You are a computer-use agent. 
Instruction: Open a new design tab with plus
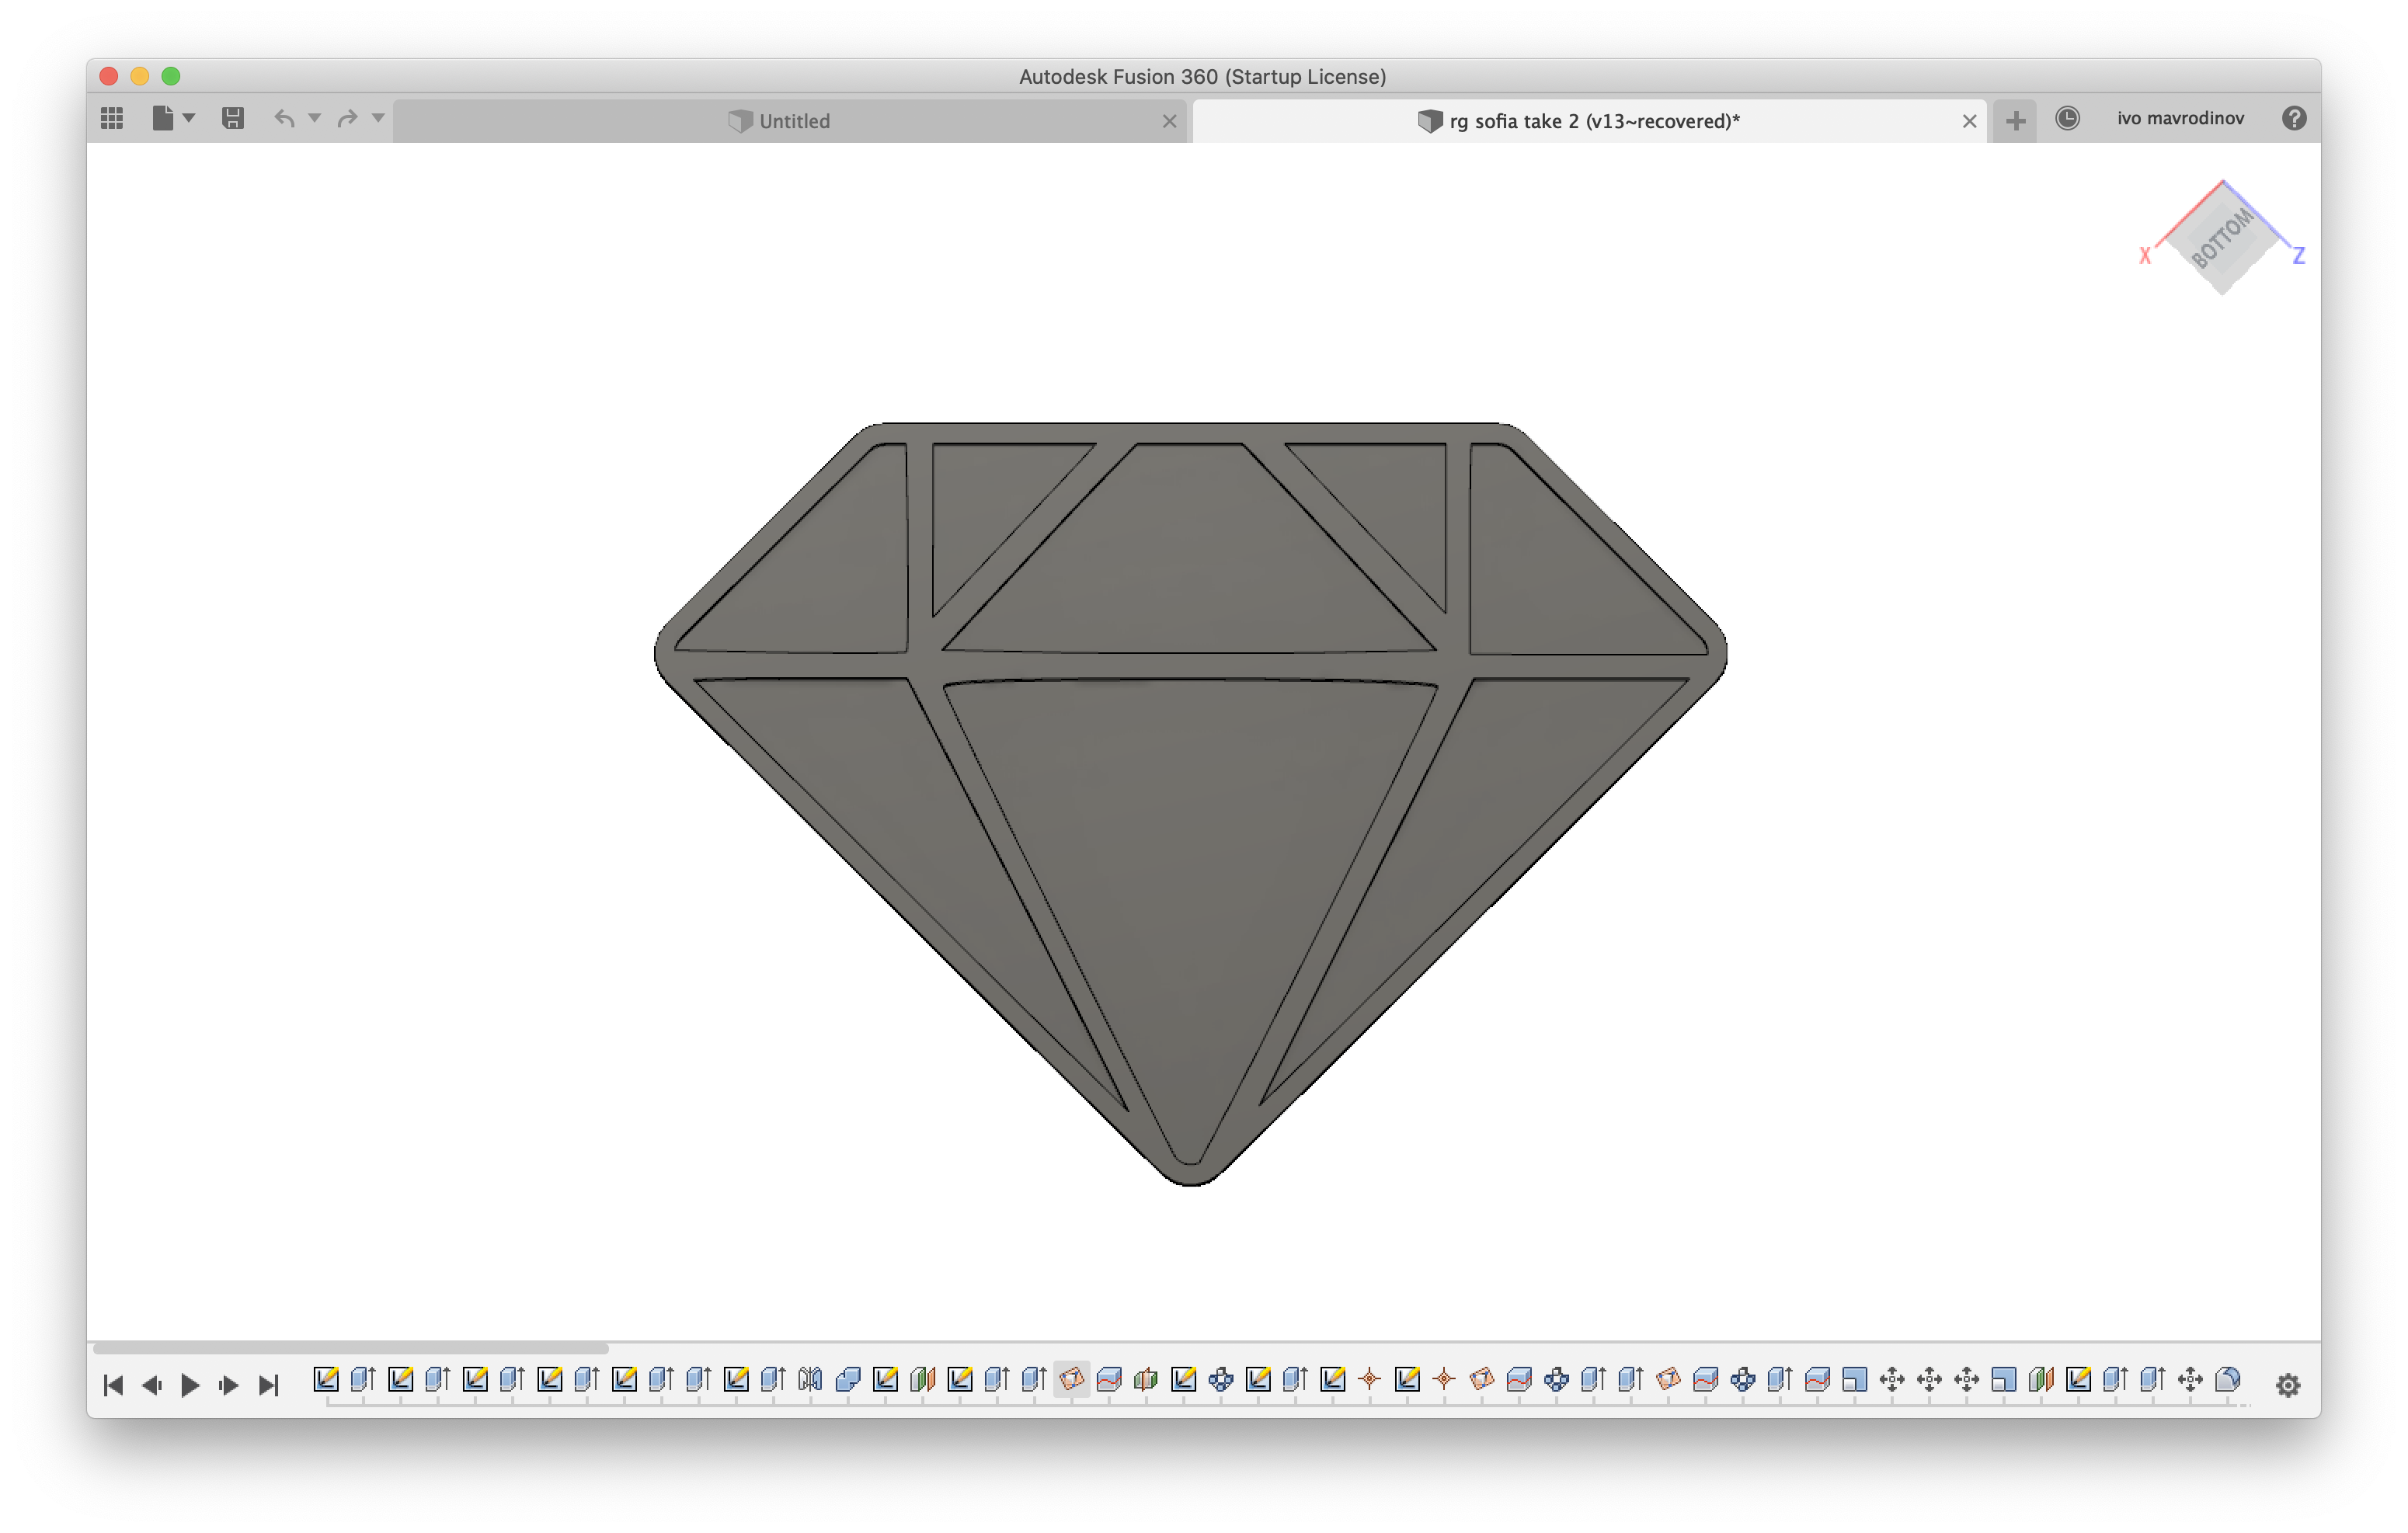tap(2016, 121)
